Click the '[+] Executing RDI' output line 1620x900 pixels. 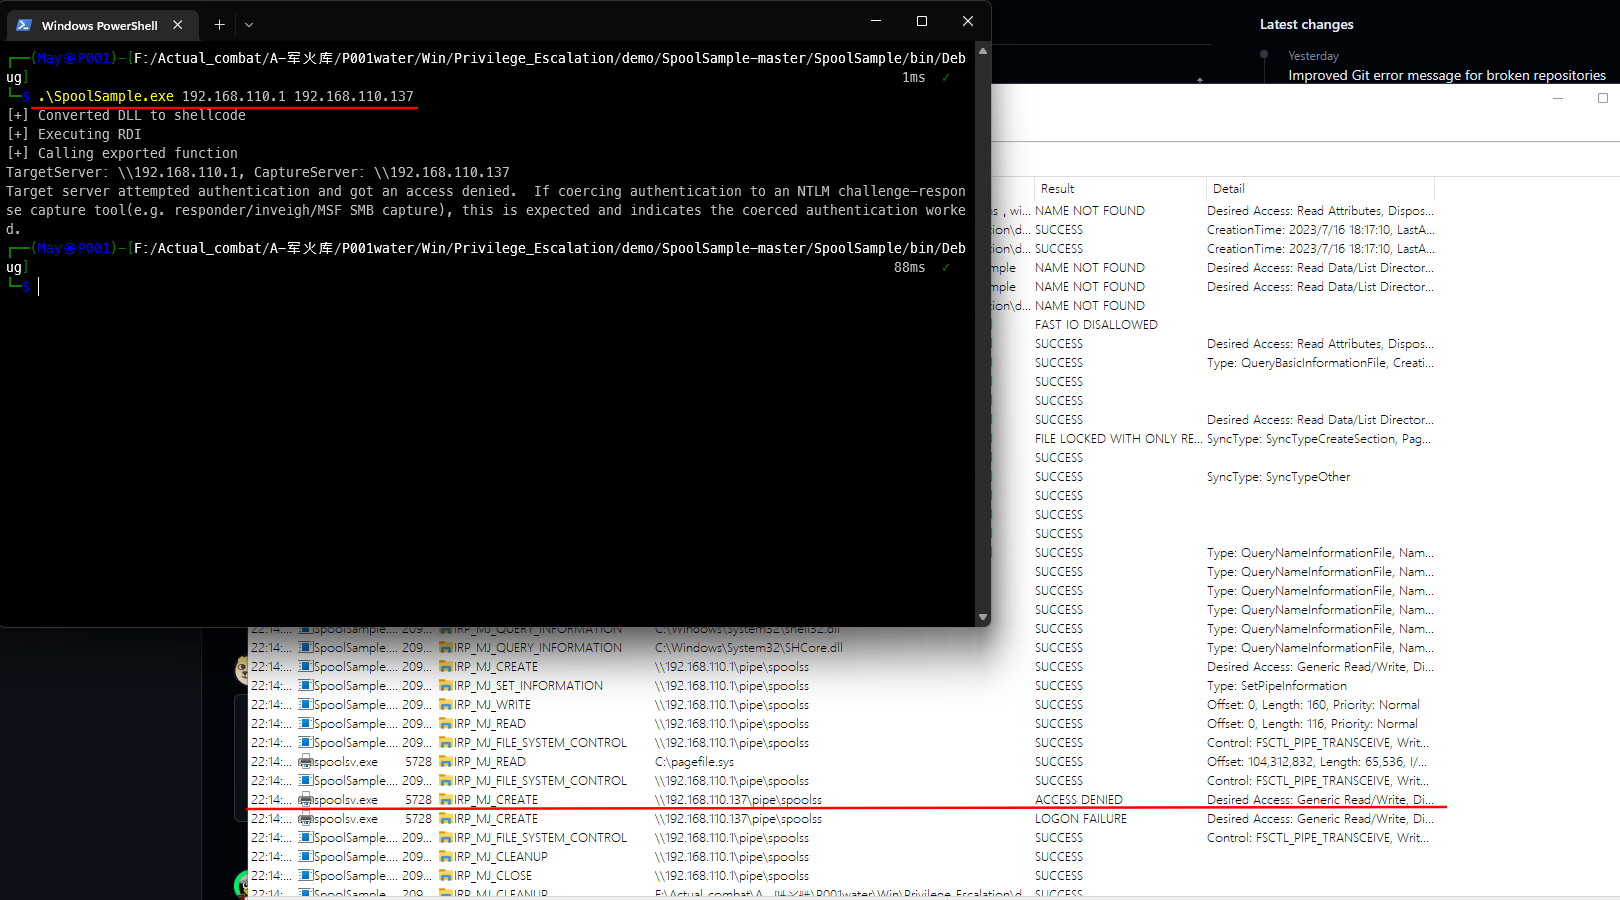pos(74,134)
